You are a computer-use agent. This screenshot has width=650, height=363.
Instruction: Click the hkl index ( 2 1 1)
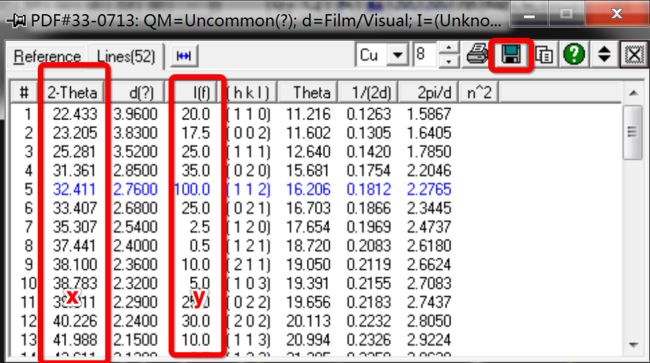(x=248, y=264)
